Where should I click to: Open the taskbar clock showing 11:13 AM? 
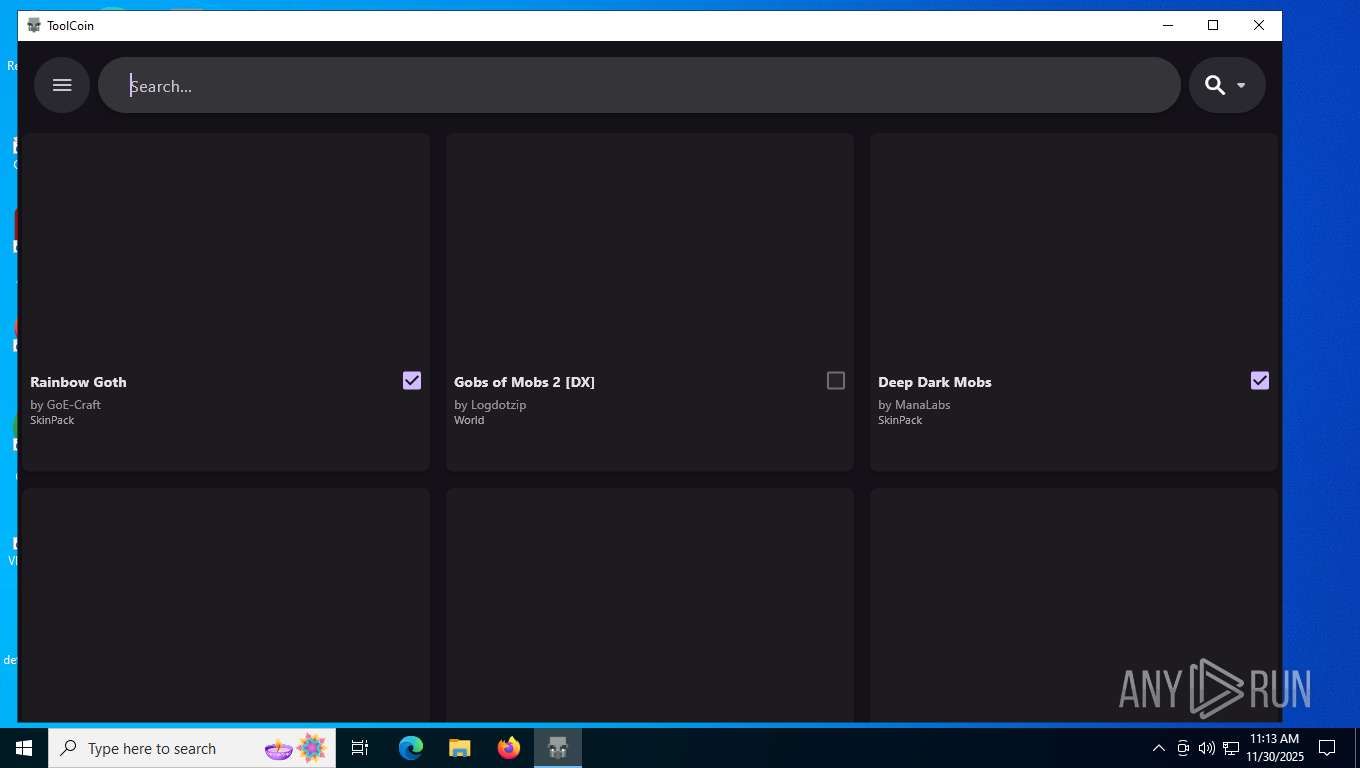1274,748
